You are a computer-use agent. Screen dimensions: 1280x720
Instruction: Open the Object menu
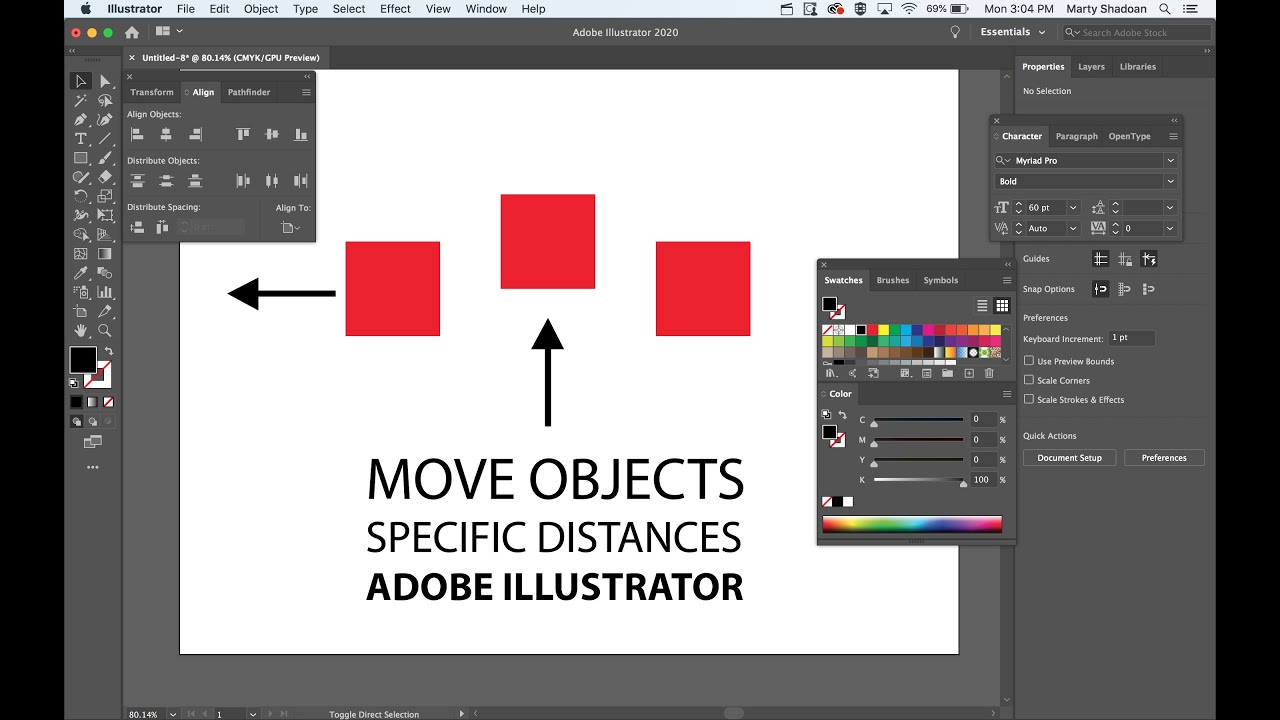(x=261, y=9)
